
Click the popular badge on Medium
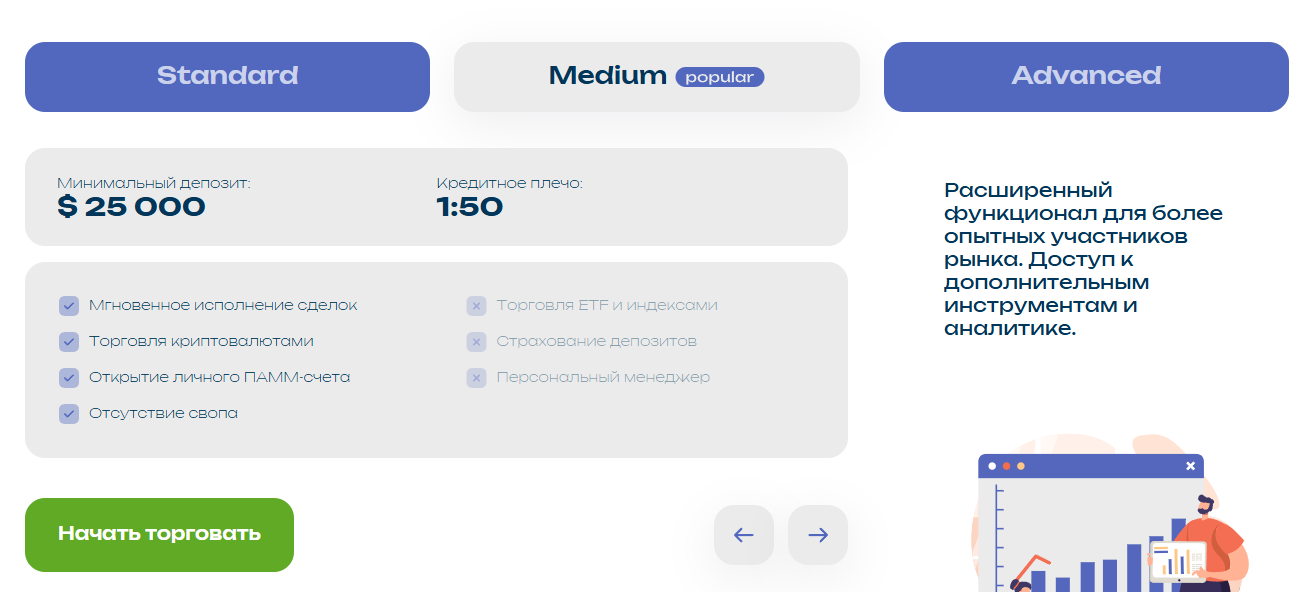click(719, 77)
